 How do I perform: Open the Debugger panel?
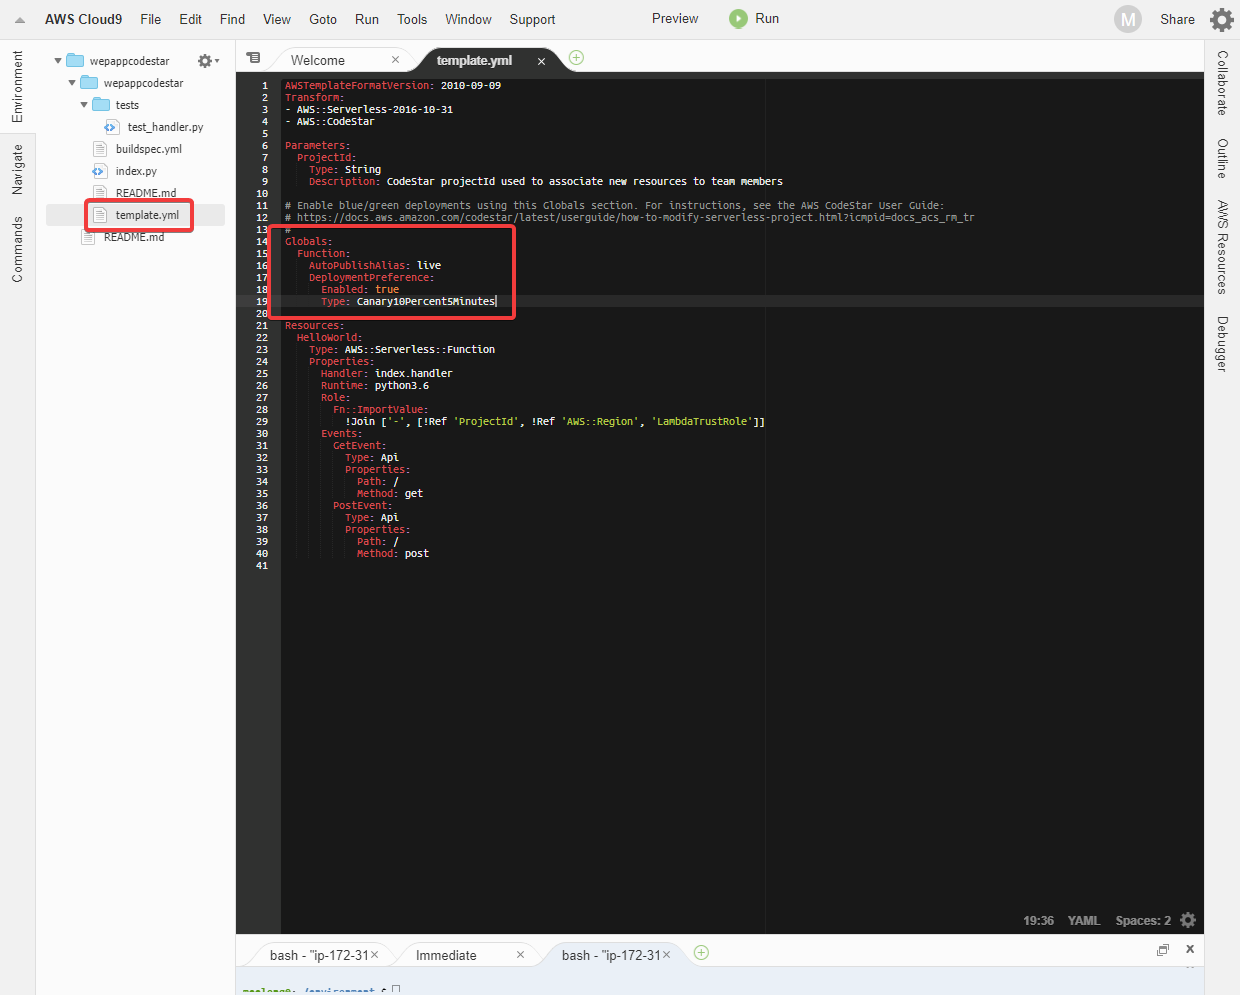coord(1222,344)
